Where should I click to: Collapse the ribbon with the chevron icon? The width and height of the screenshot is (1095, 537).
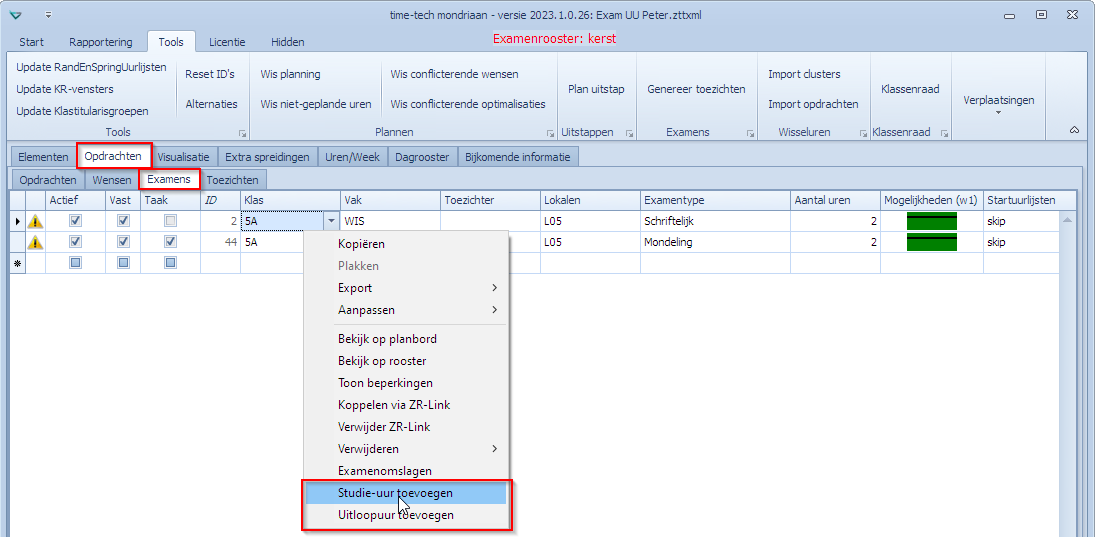(1074, 130)
